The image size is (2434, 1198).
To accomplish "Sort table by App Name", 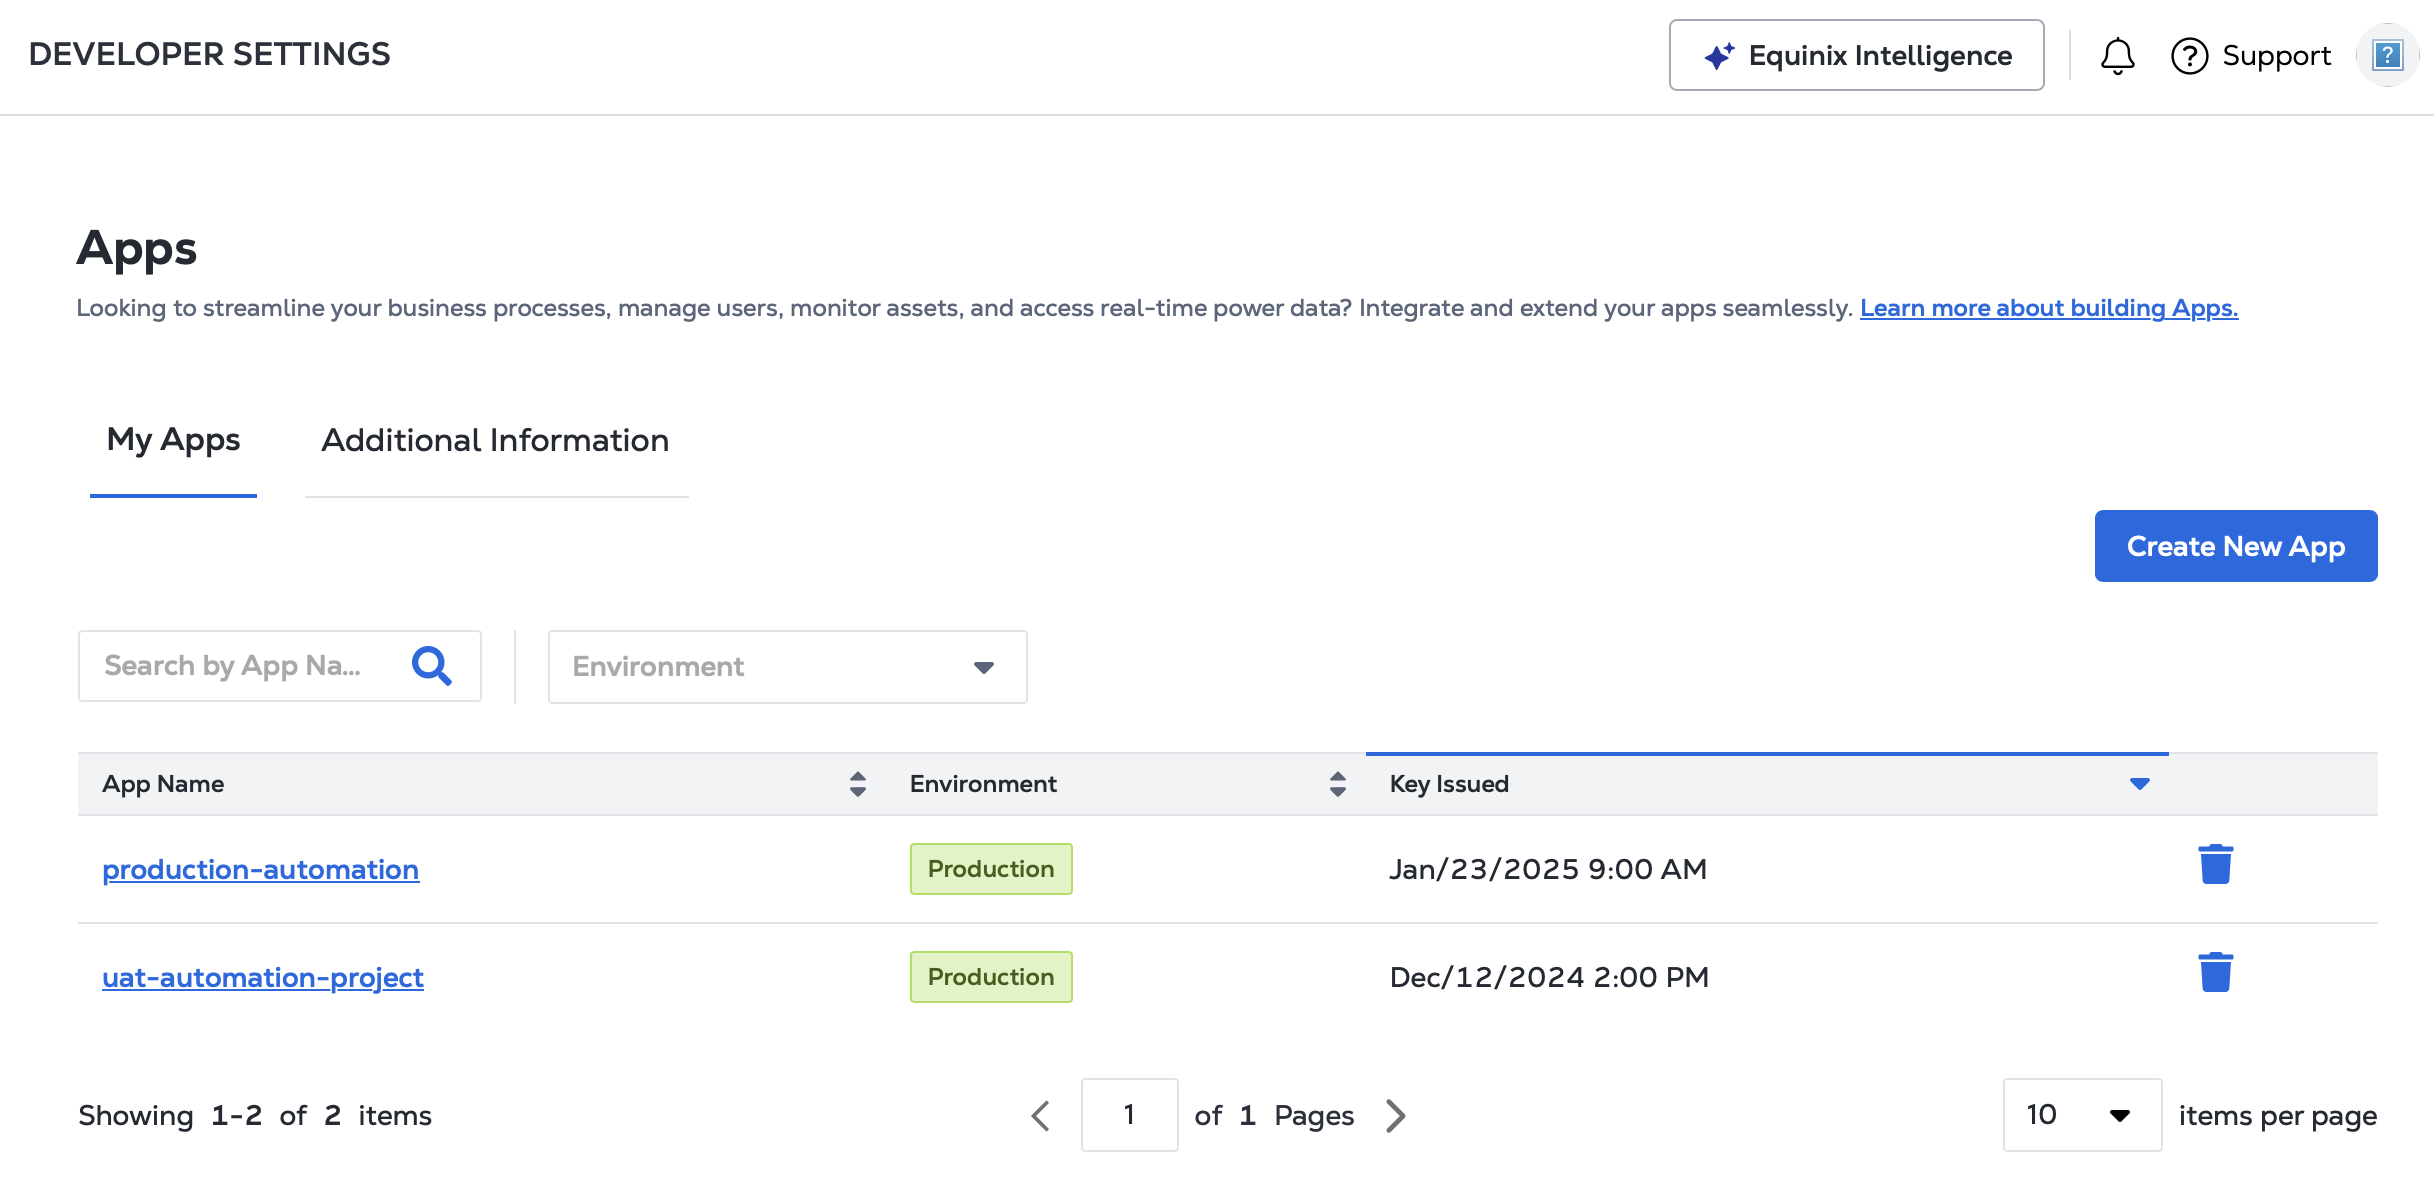I will (x=857, y=784).
